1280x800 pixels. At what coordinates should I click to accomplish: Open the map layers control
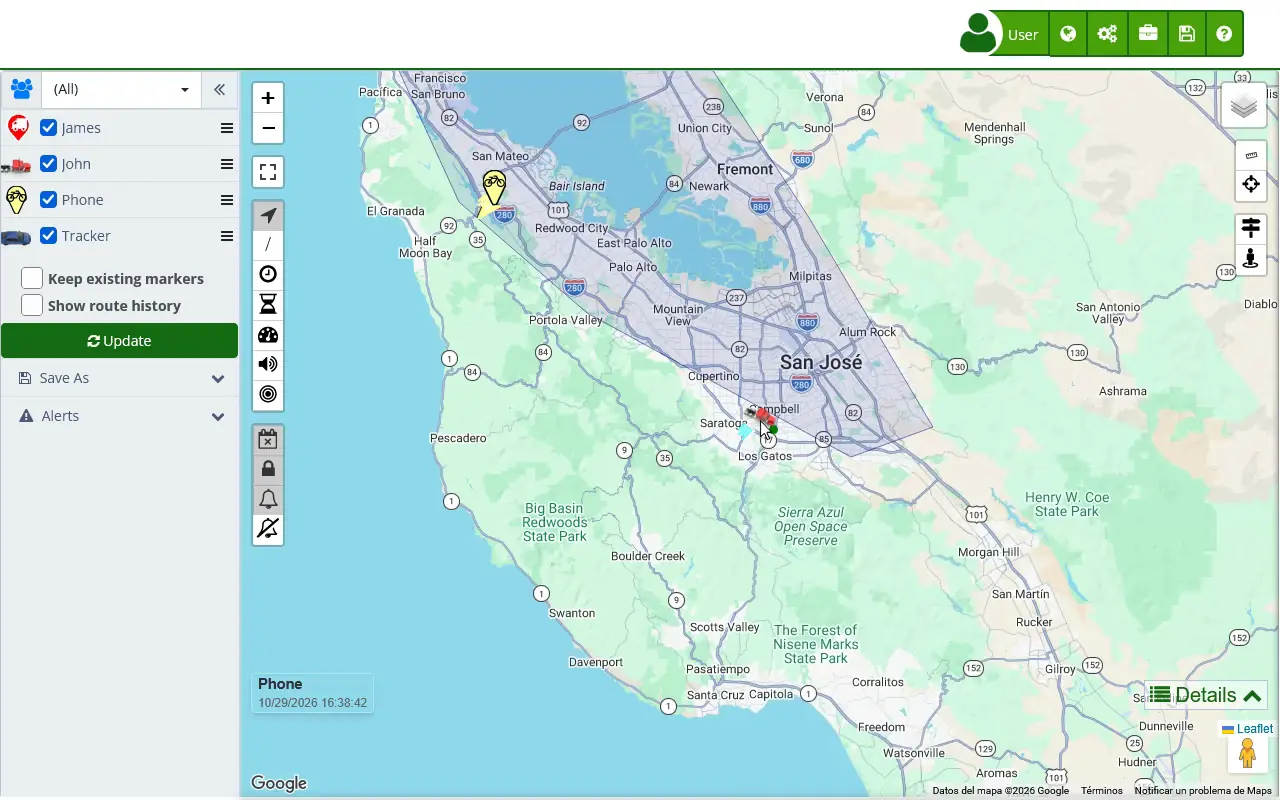click(x=1244, y=105)
